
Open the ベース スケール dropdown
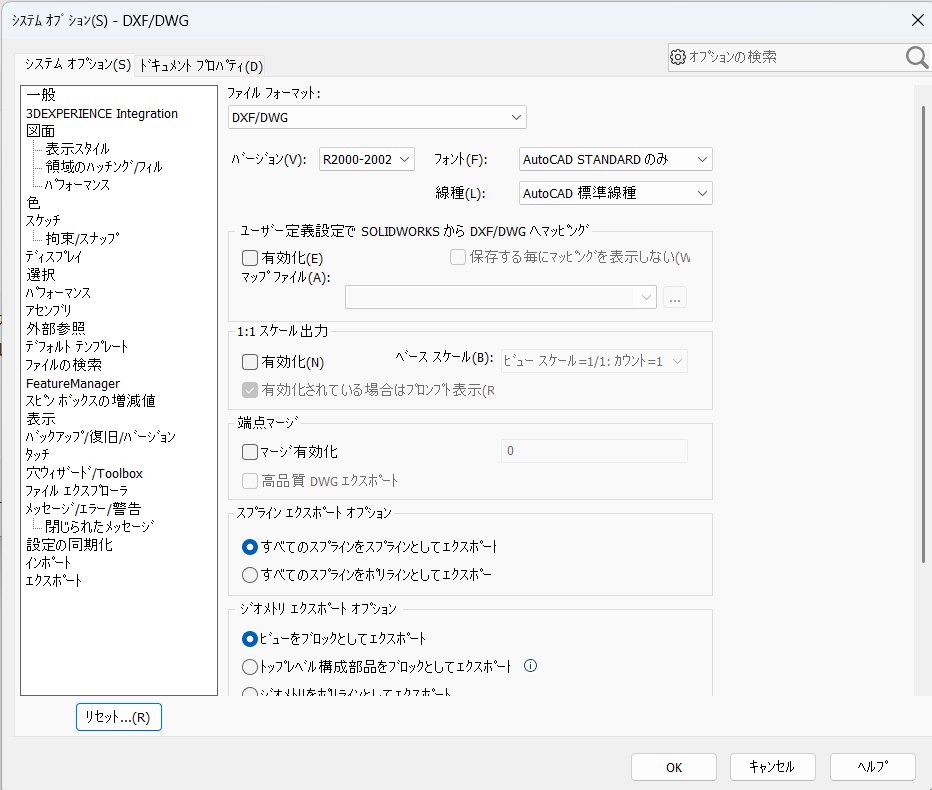tap(594, 361)
